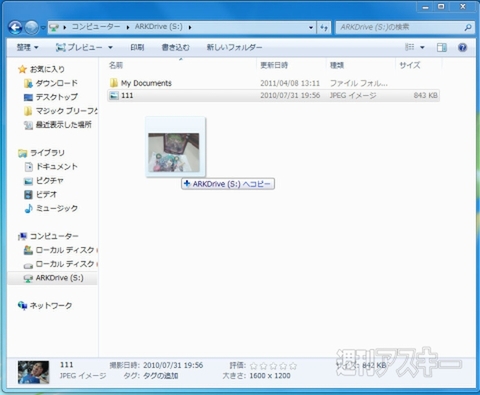480x395 pixels.
Task: Open the 整理 menu
Action: [x=27, y=48]
